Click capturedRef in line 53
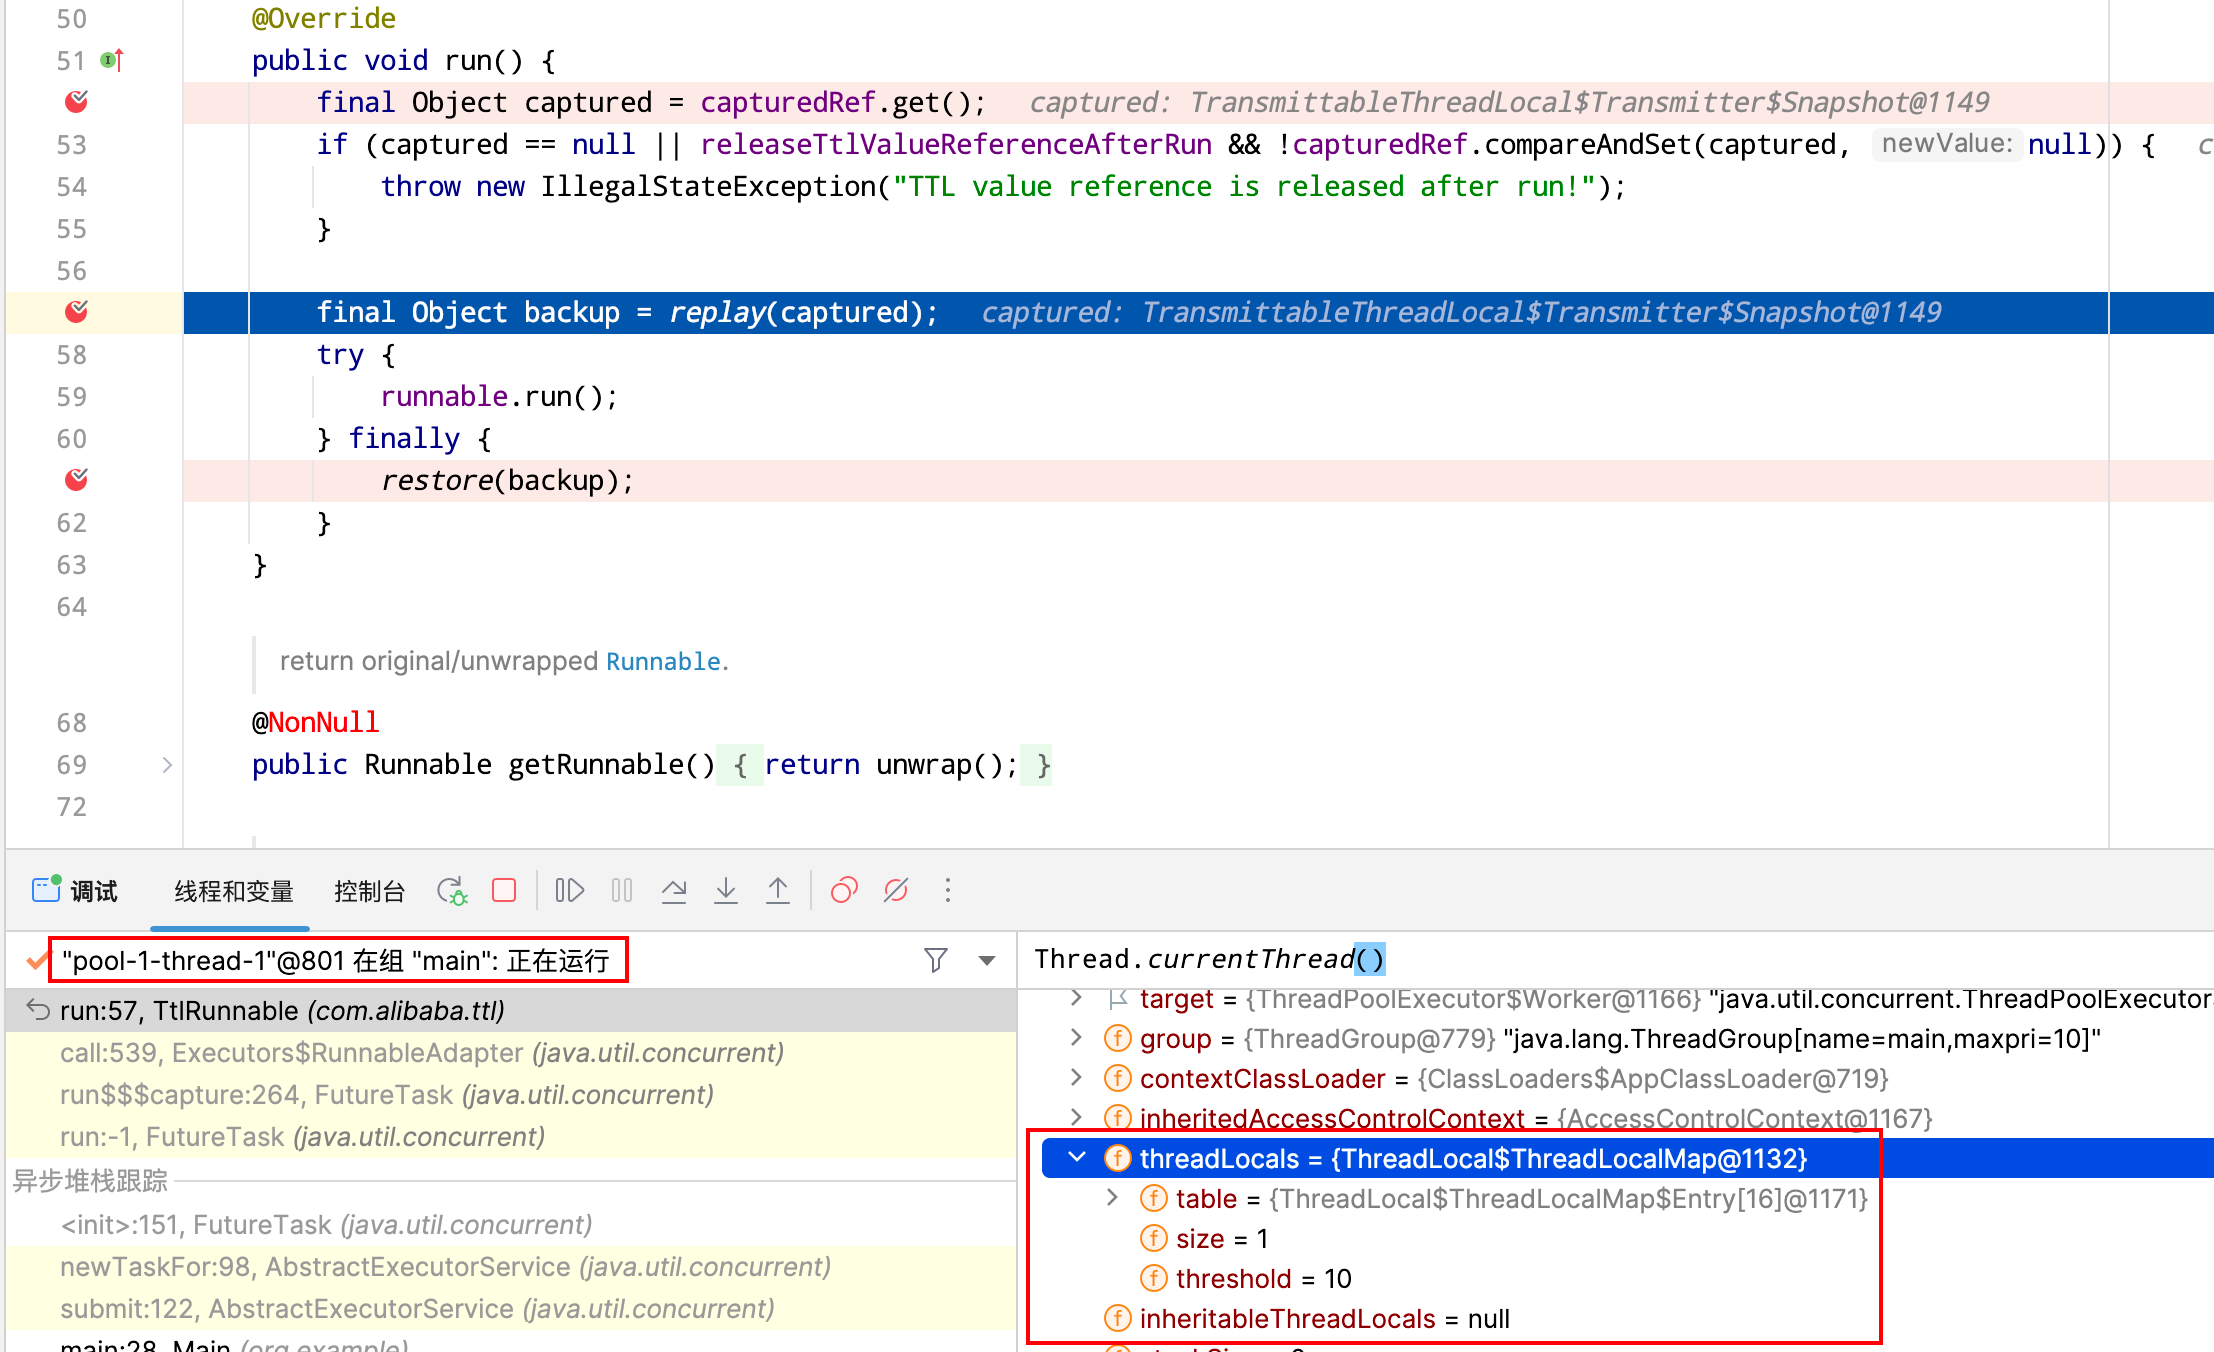 point(1380,145)
